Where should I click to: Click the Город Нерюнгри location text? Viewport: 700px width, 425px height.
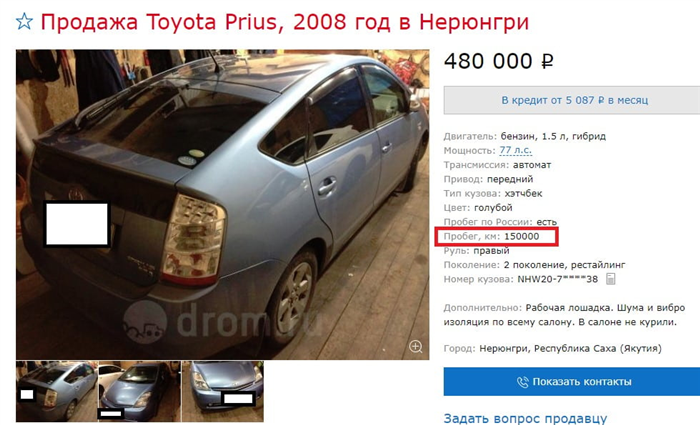[x=553, y=349]
